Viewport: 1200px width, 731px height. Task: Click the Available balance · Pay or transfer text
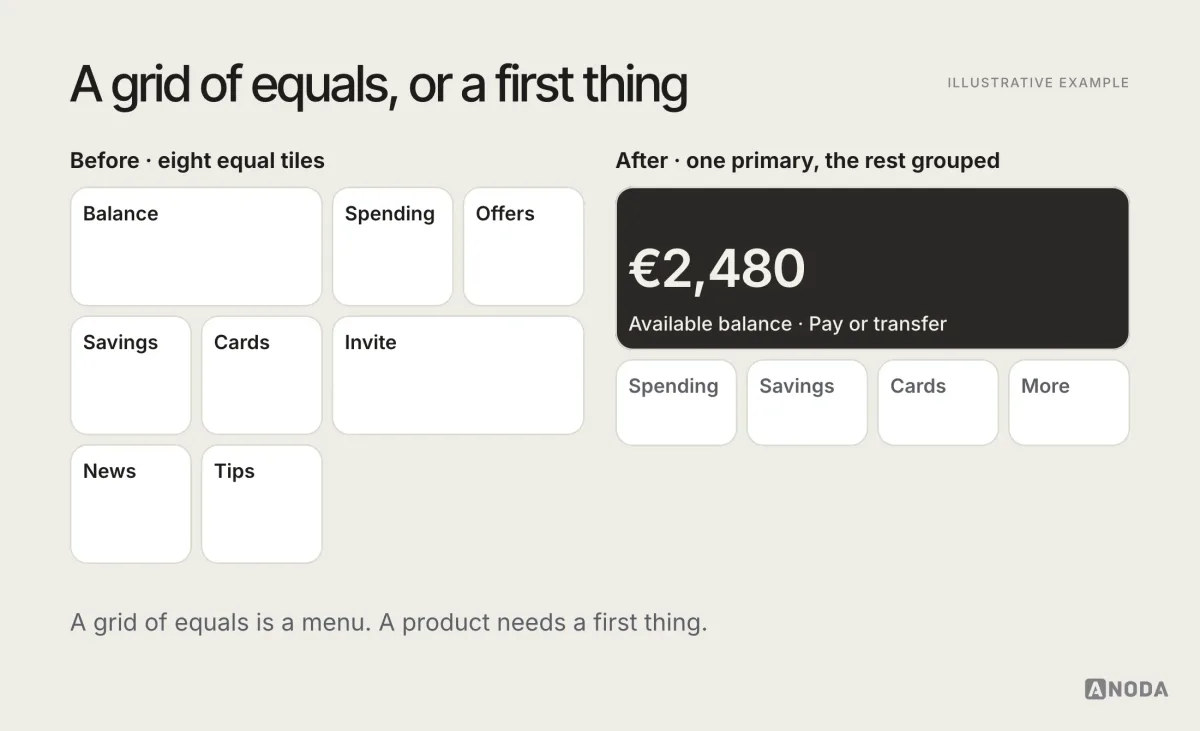pyautogui.click(x=788, y=324)
